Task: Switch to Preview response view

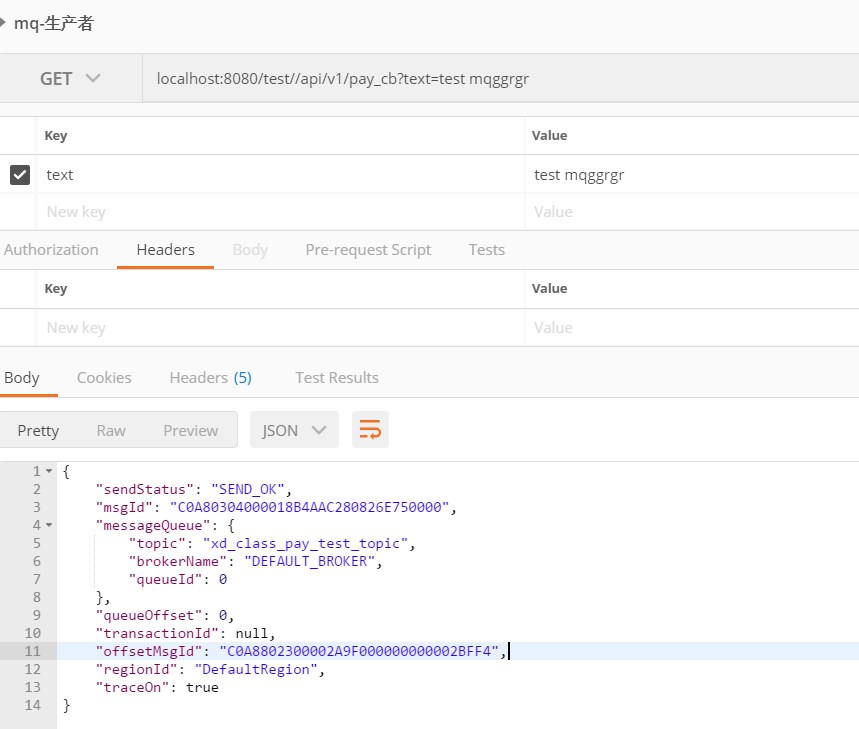Action: click(190, 429)
